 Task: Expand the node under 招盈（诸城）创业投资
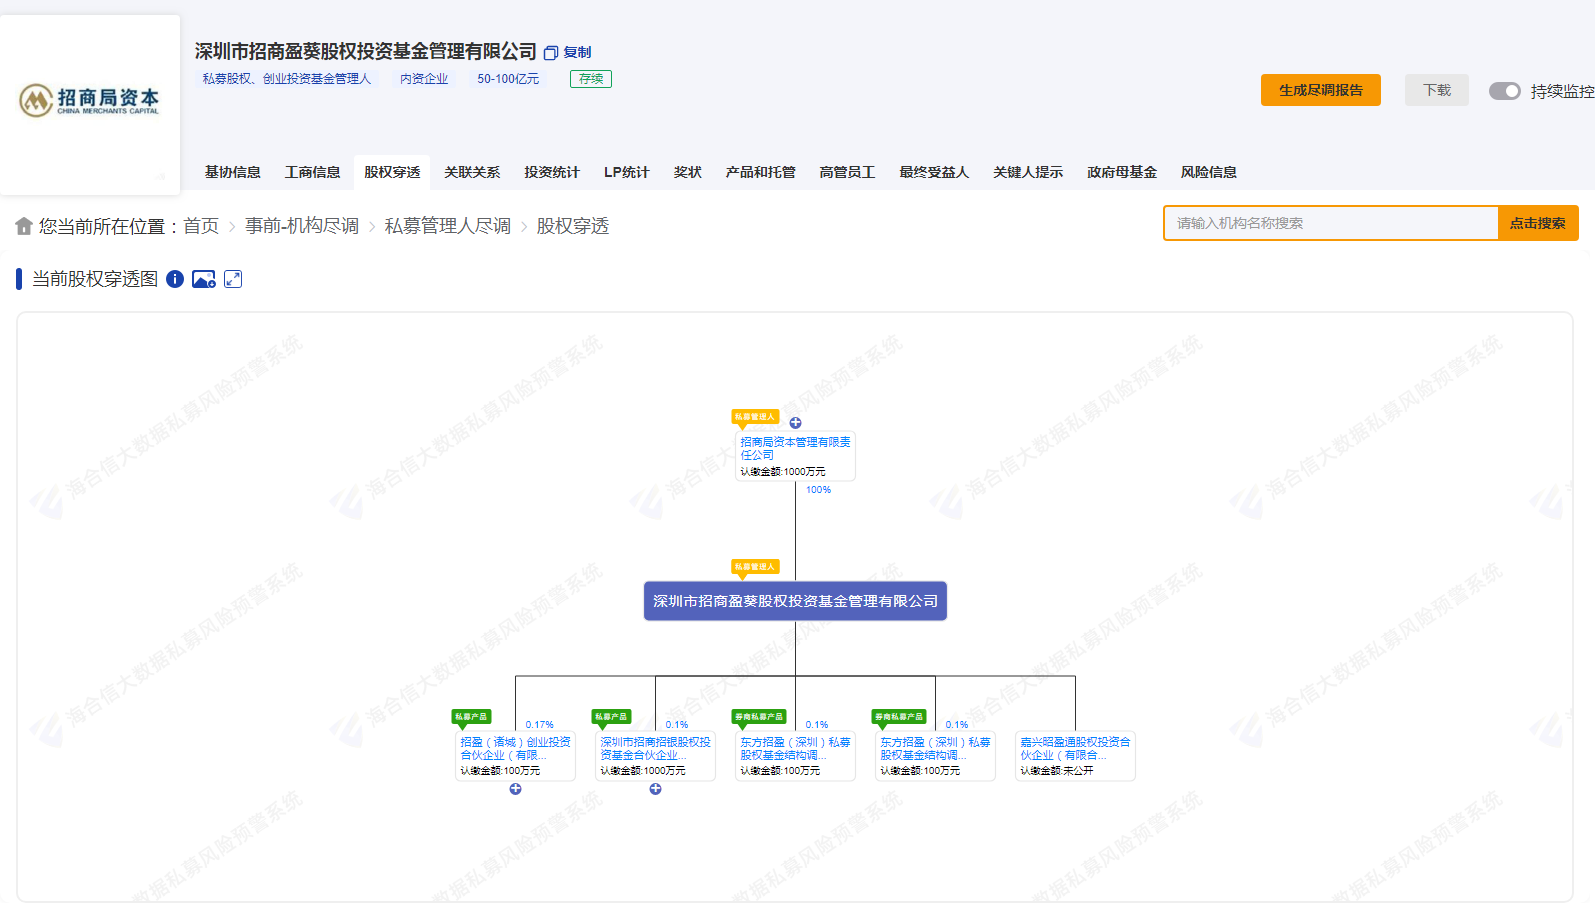click(515, 789)
